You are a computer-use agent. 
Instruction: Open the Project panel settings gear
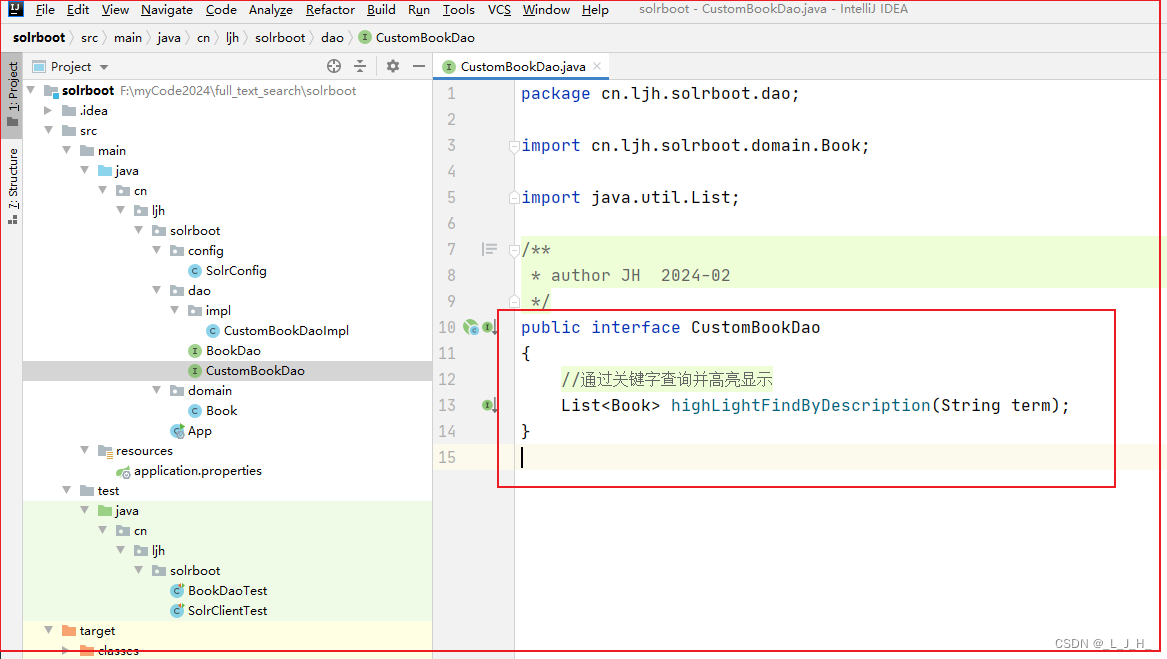[x=392, y=66]
